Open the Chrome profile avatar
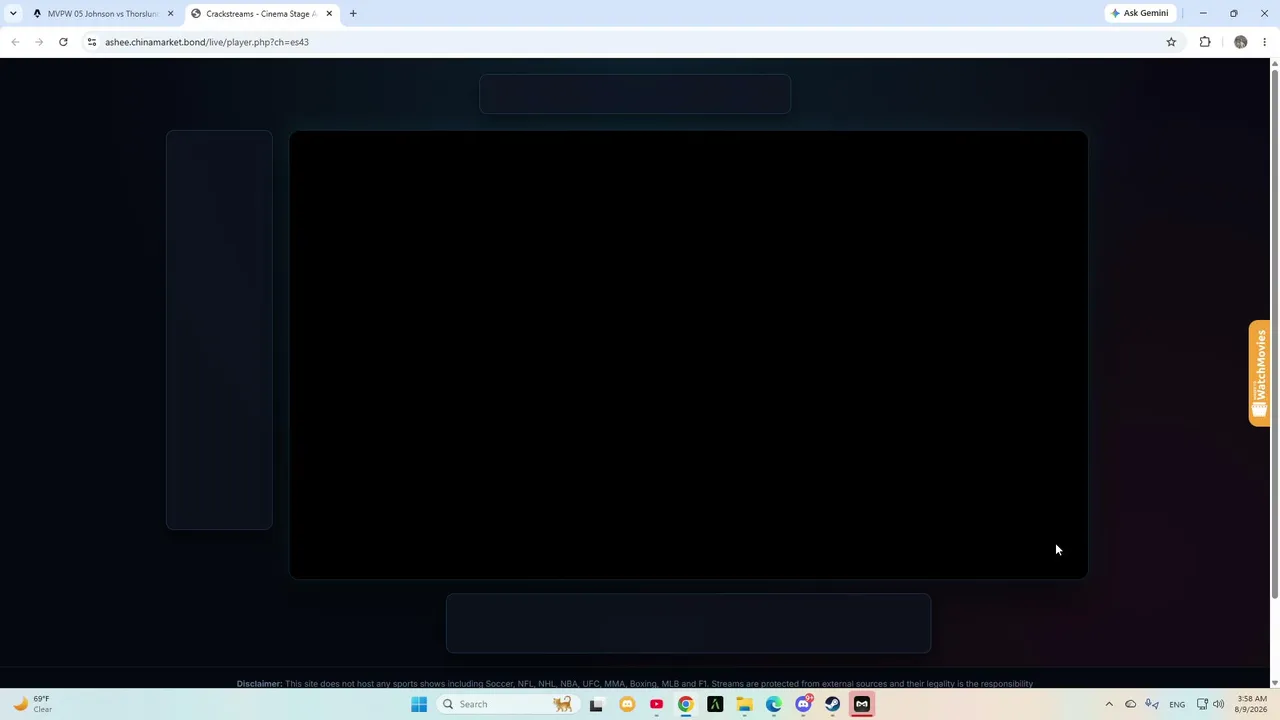The height and width of the screenshot is (720, 1280). click(x=1241, y=42)
